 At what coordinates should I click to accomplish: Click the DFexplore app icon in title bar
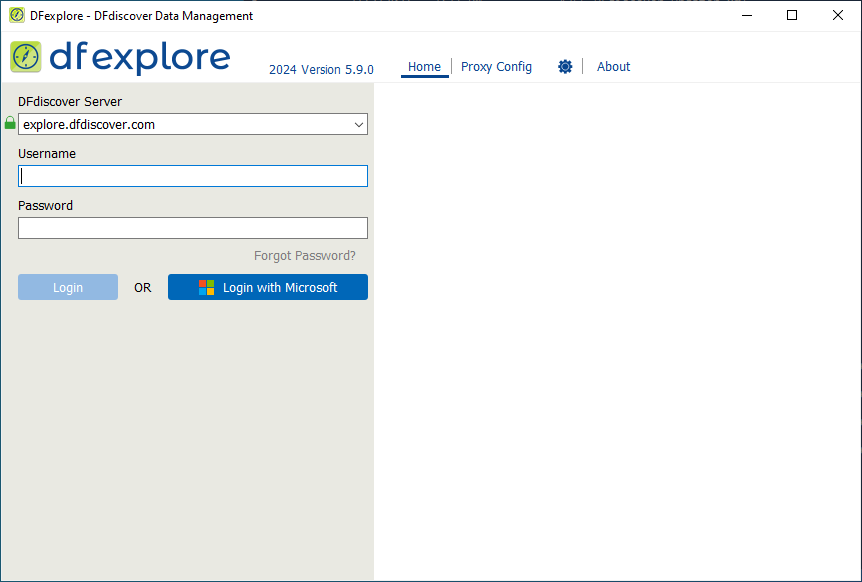[16, 15]
